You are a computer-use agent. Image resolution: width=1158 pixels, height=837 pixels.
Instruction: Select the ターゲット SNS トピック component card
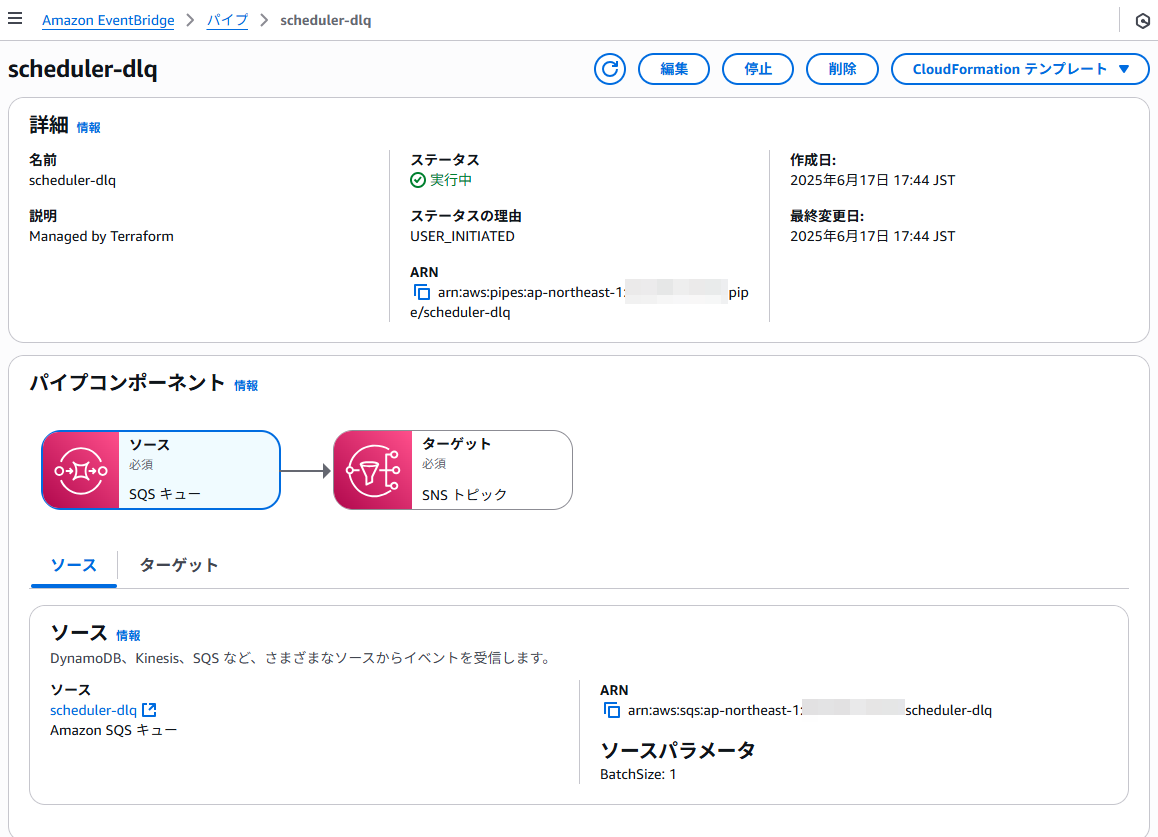coord(453,470)
